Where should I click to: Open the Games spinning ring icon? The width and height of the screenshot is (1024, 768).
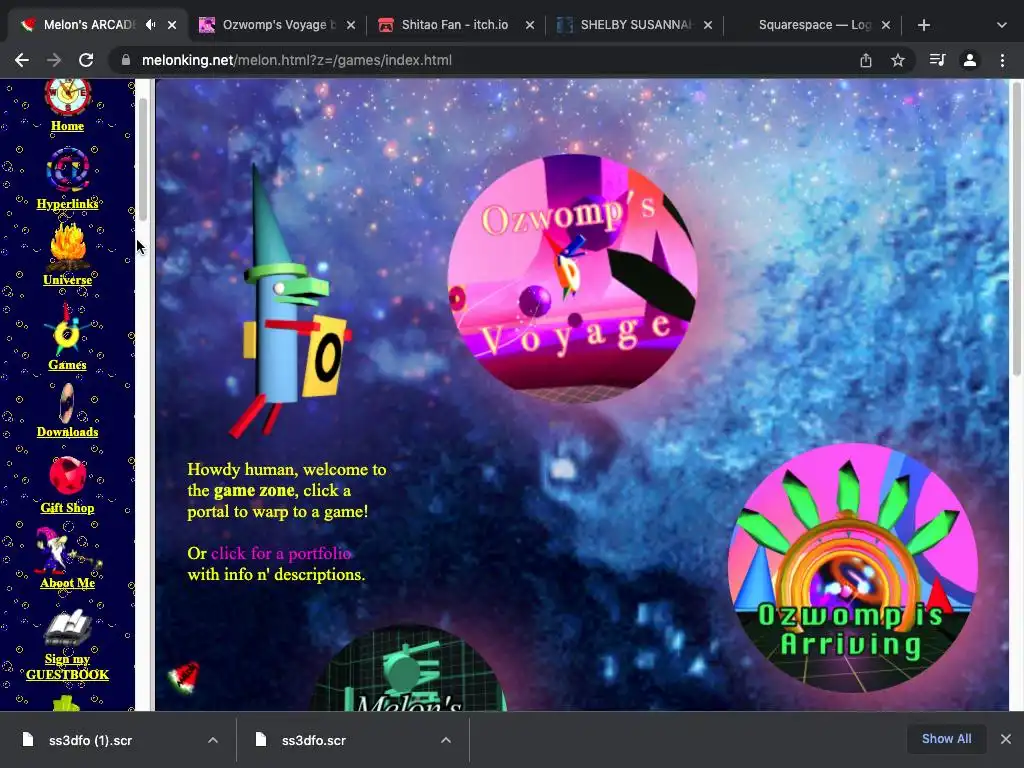67,330
